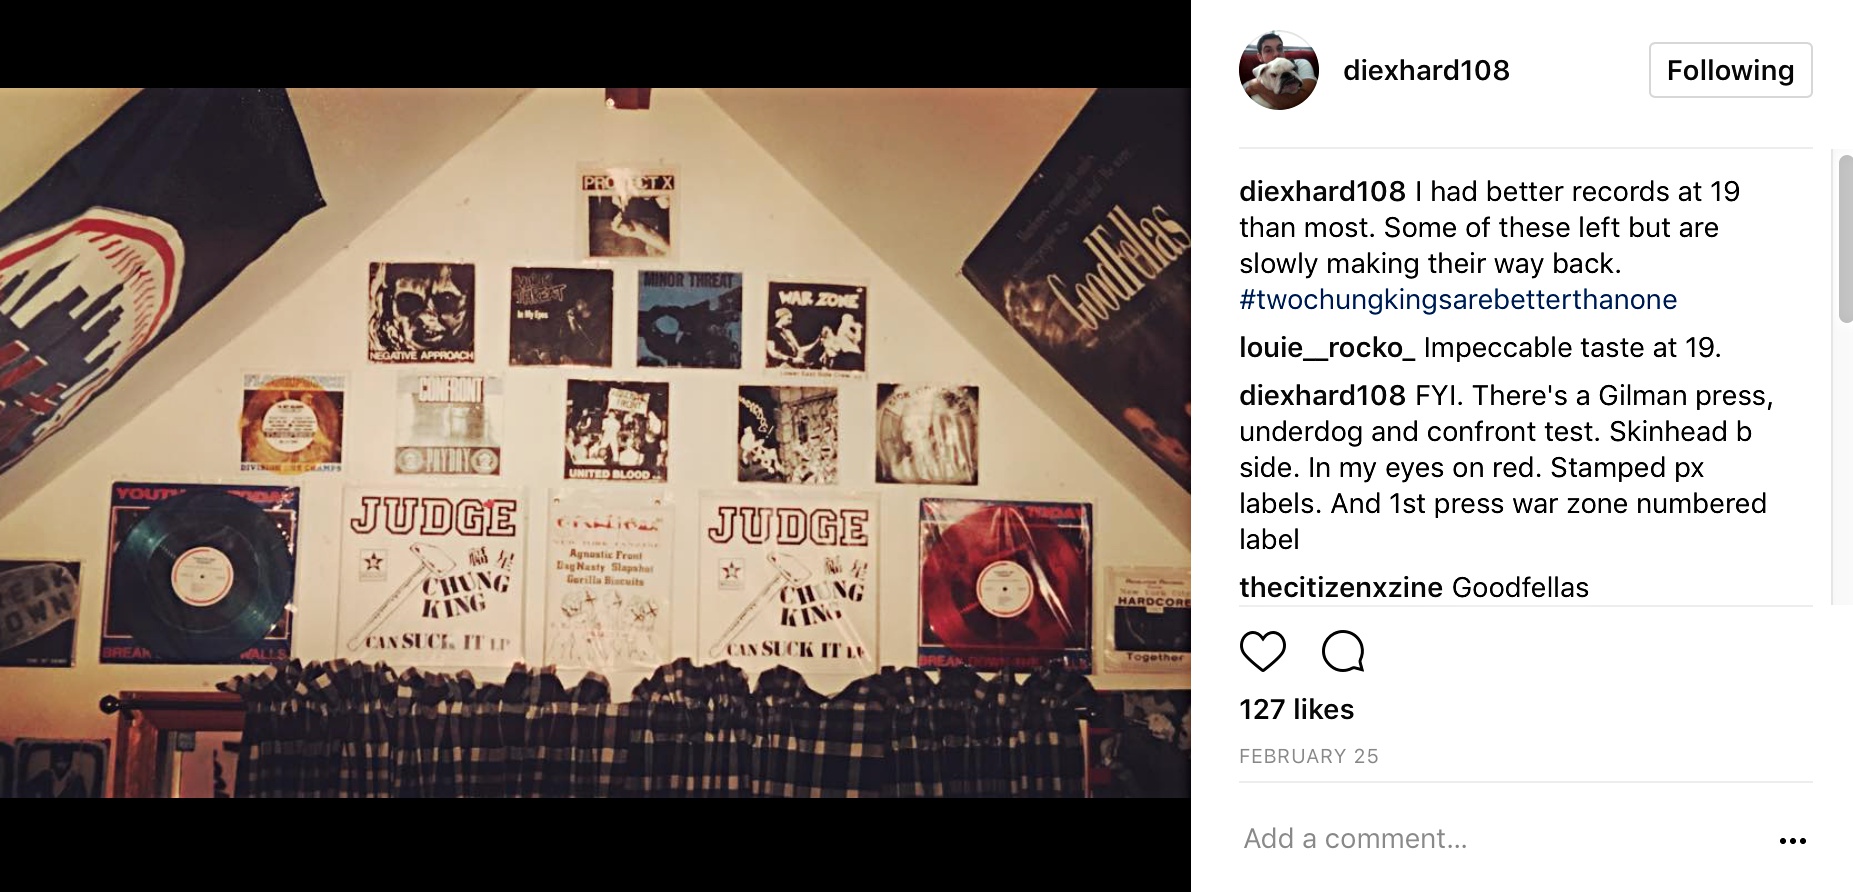1853x892 pixels.
Task: Click the Add a comment field
Action: coord(1500,838)
